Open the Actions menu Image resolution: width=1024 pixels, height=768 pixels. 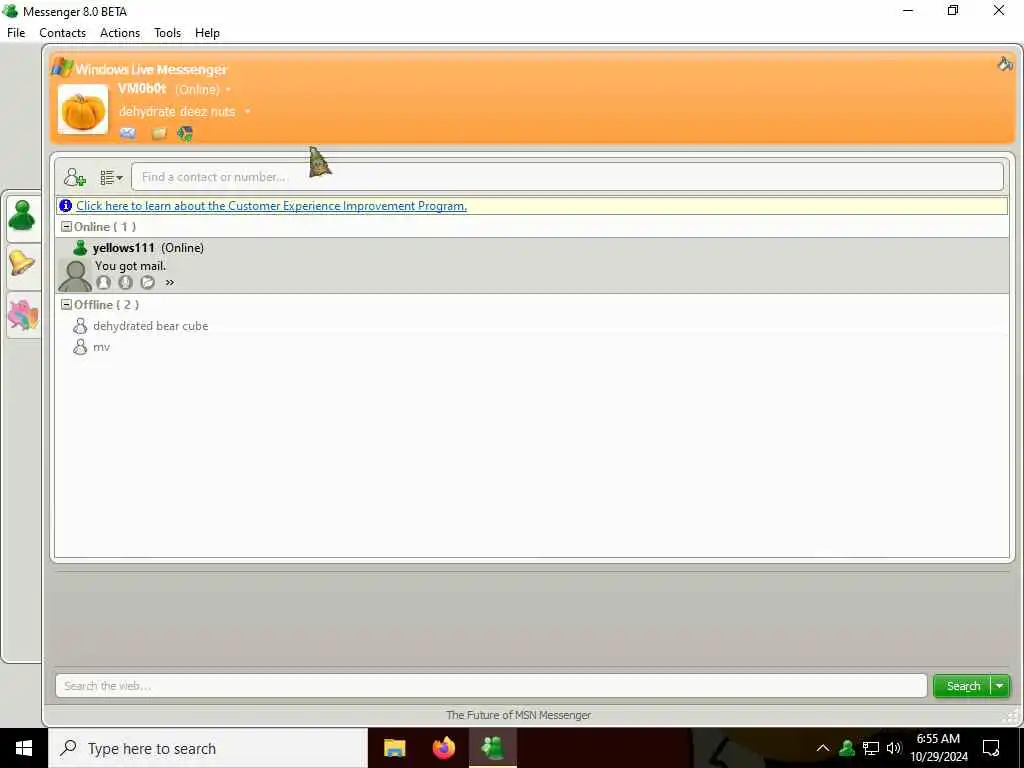[x=120, y=33]
